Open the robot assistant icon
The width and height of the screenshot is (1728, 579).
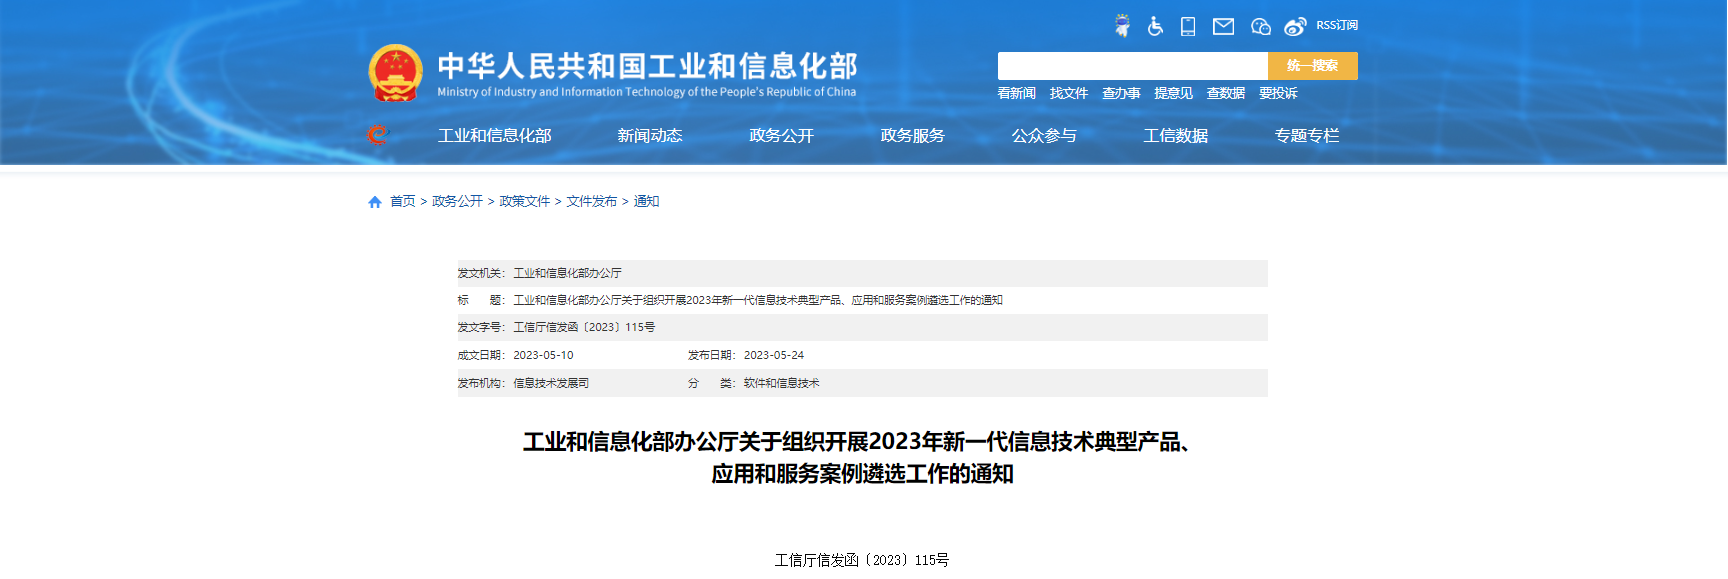1122,26
